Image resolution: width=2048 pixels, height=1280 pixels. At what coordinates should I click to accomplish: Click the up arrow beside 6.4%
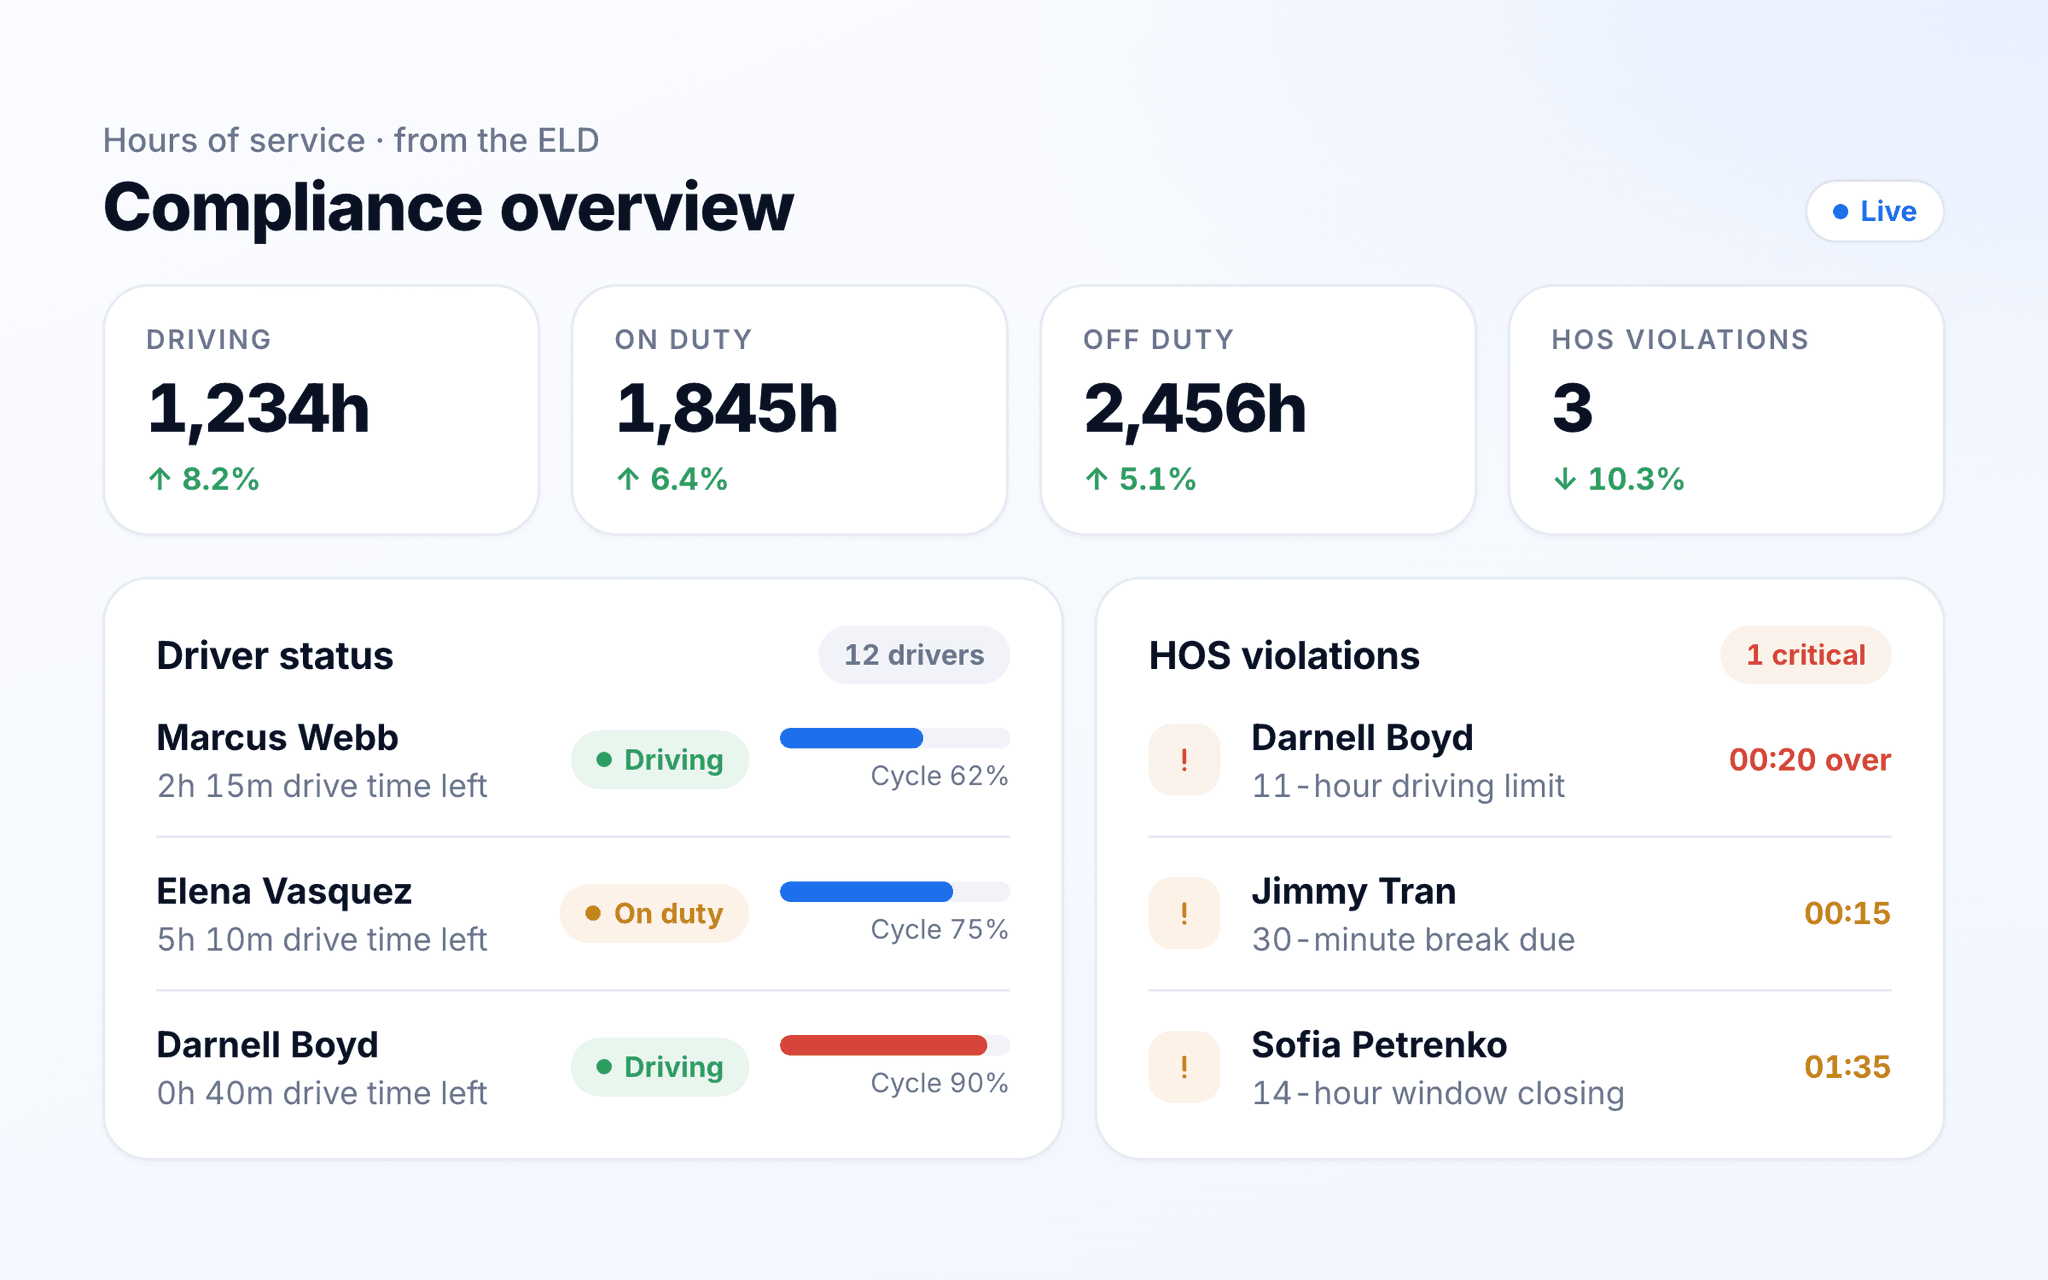(628, 479)
